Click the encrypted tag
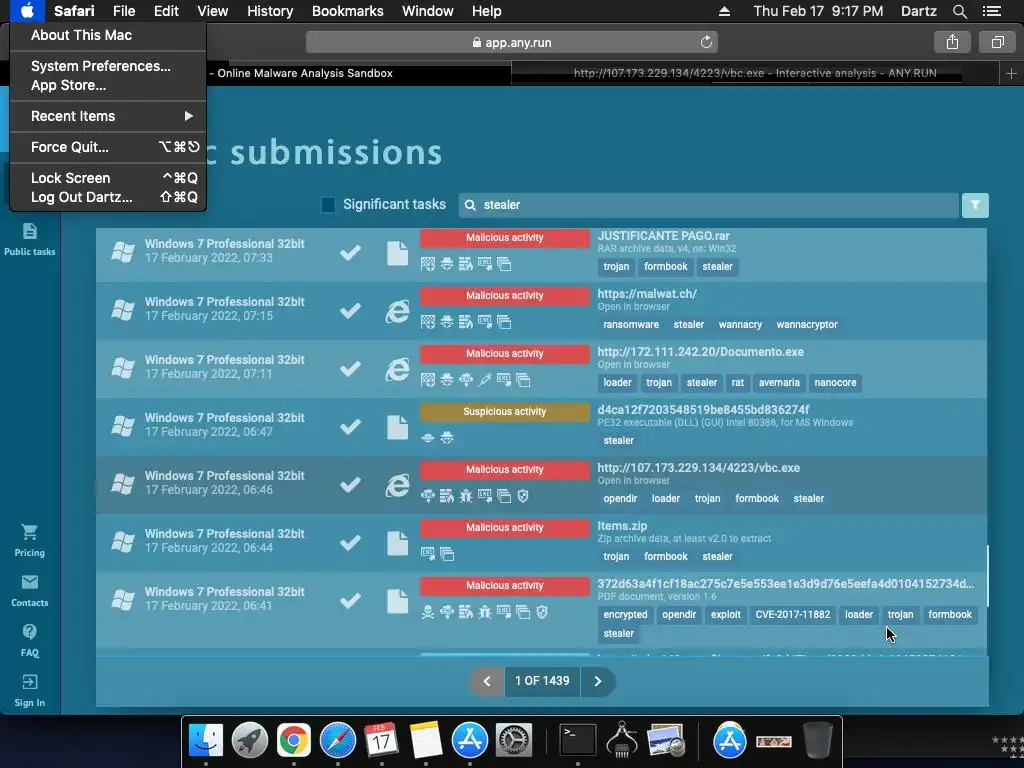 625,615
